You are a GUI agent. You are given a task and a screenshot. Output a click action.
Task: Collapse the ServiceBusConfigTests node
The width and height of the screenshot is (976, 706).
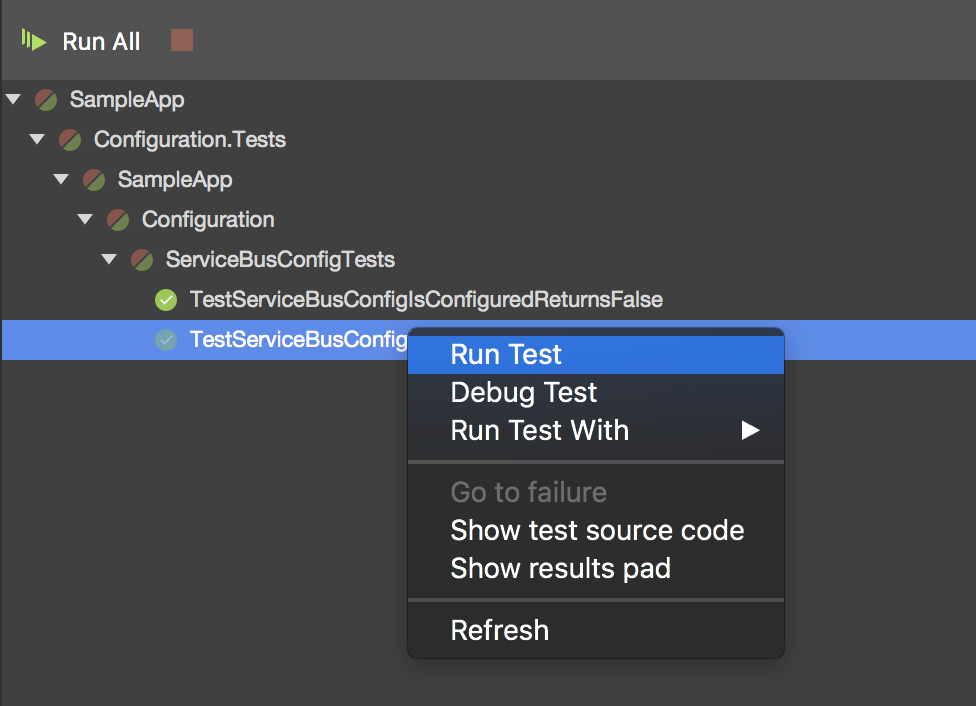109,260
